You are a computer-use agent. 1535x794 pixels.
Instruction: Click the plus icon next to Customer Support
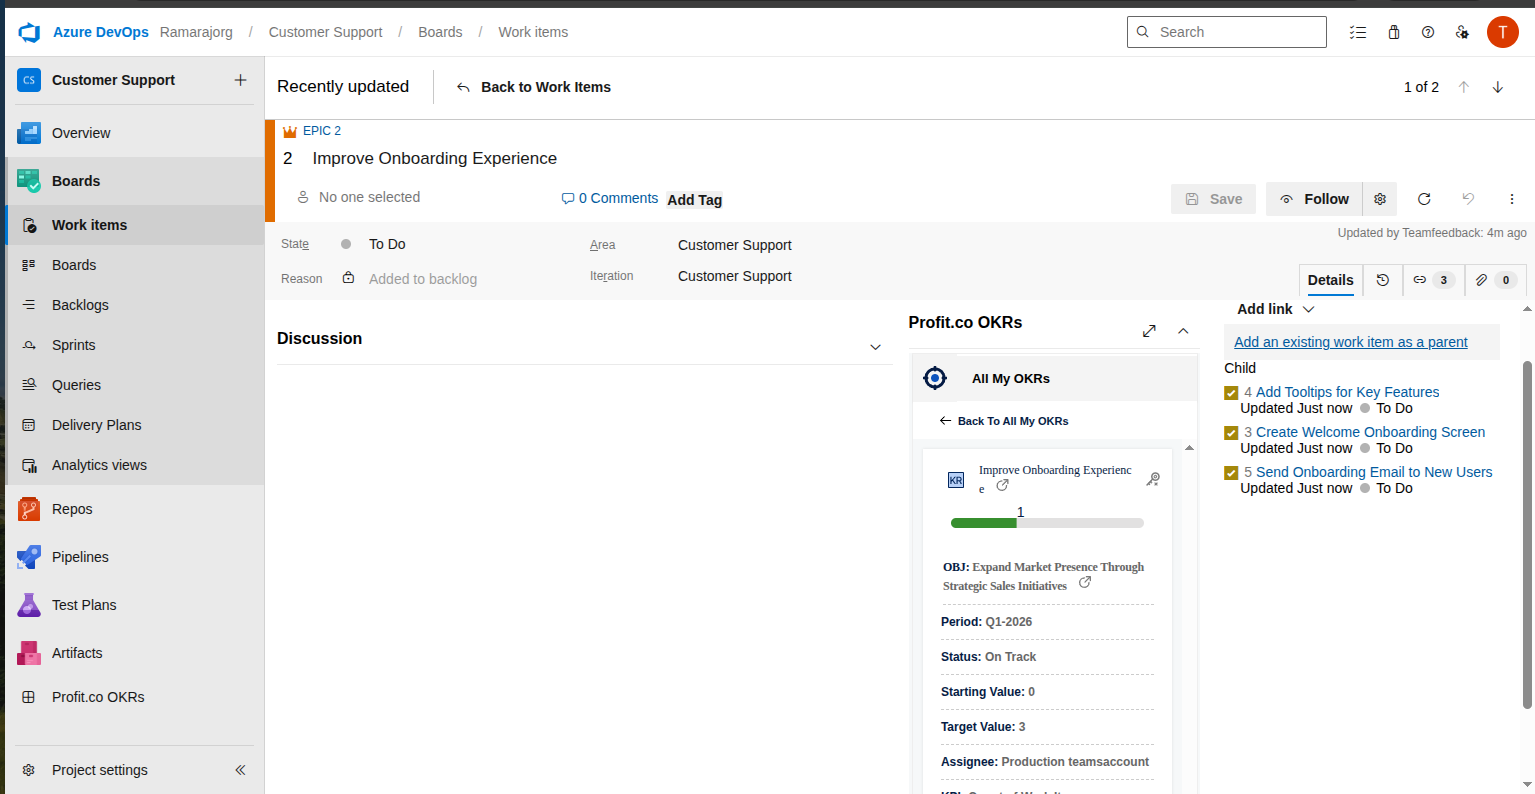coord(240,80)
